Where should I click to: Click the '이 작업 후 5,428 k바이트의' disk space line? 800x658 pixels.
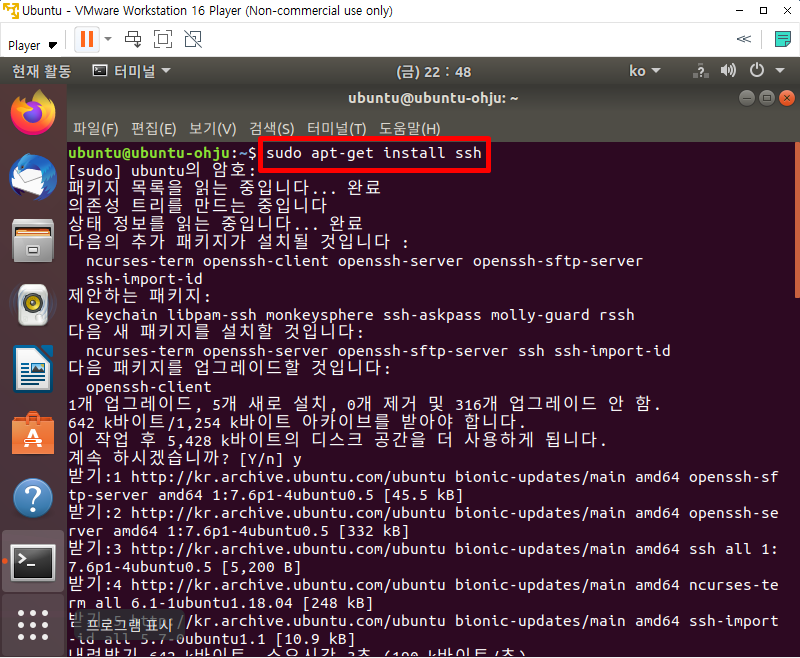(x=337, y=440)
